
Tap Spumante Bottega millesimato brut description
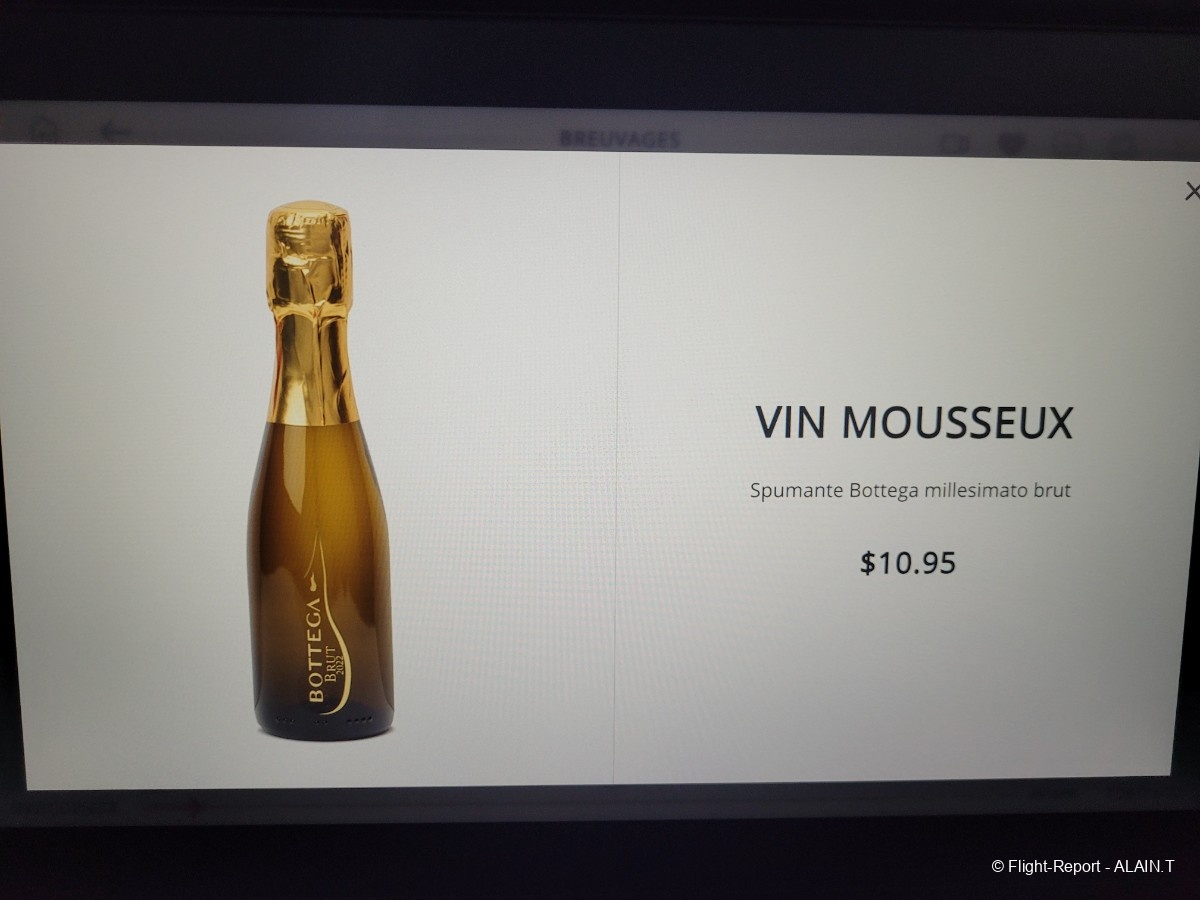coord(910,492)
